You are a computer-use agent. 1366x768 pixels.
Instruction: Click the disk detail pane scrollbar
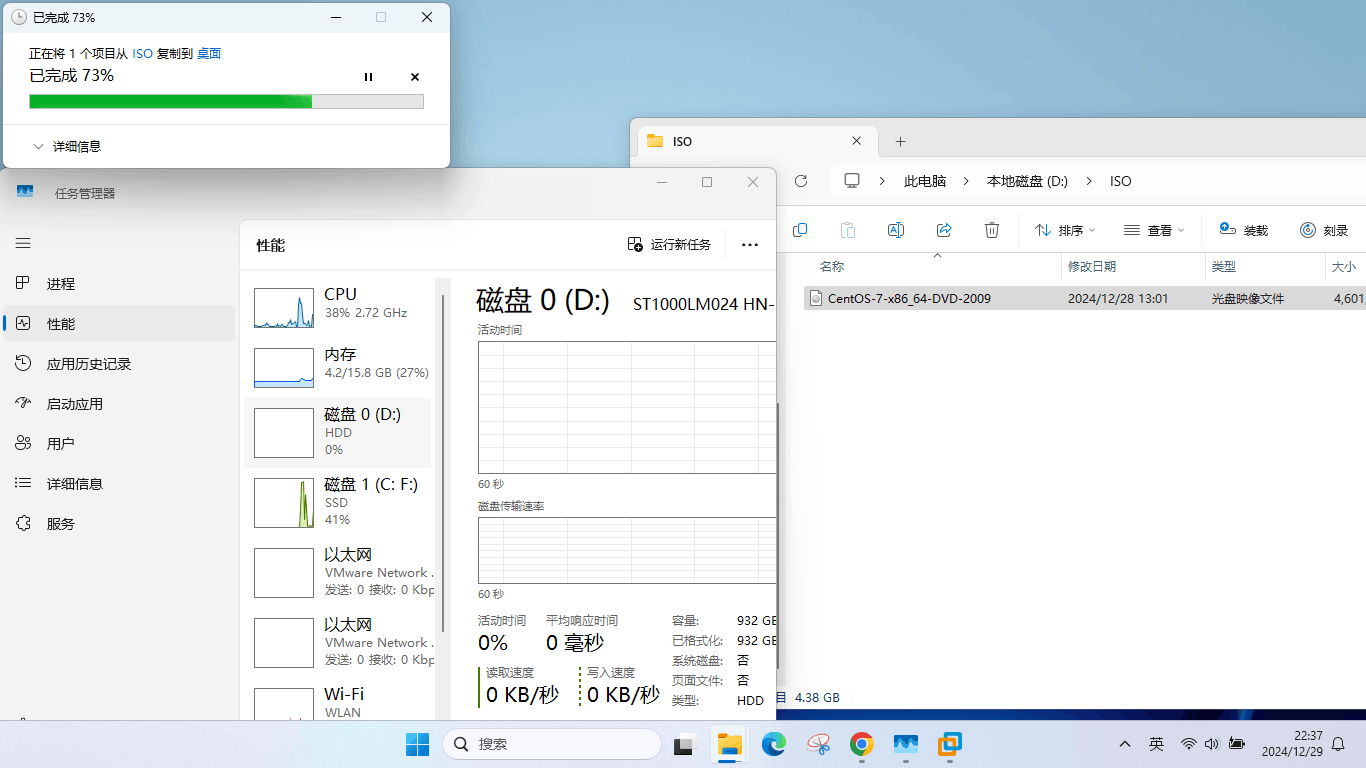(x=777, y=535)
